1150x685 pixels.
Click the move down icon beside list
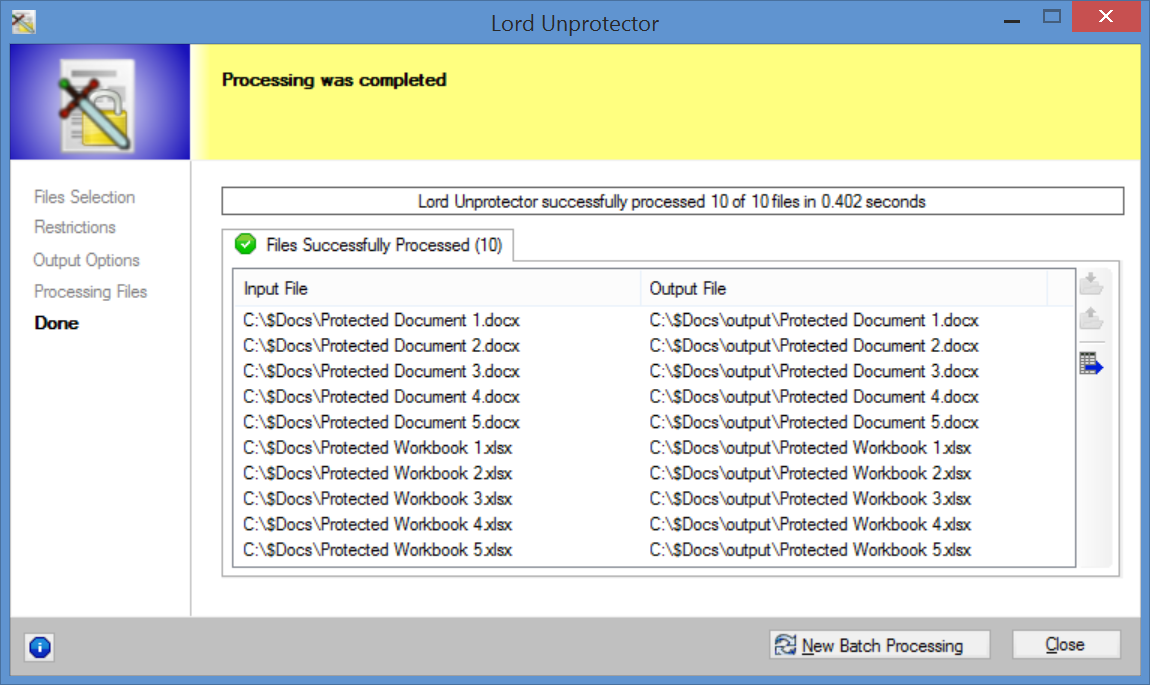1091,283
